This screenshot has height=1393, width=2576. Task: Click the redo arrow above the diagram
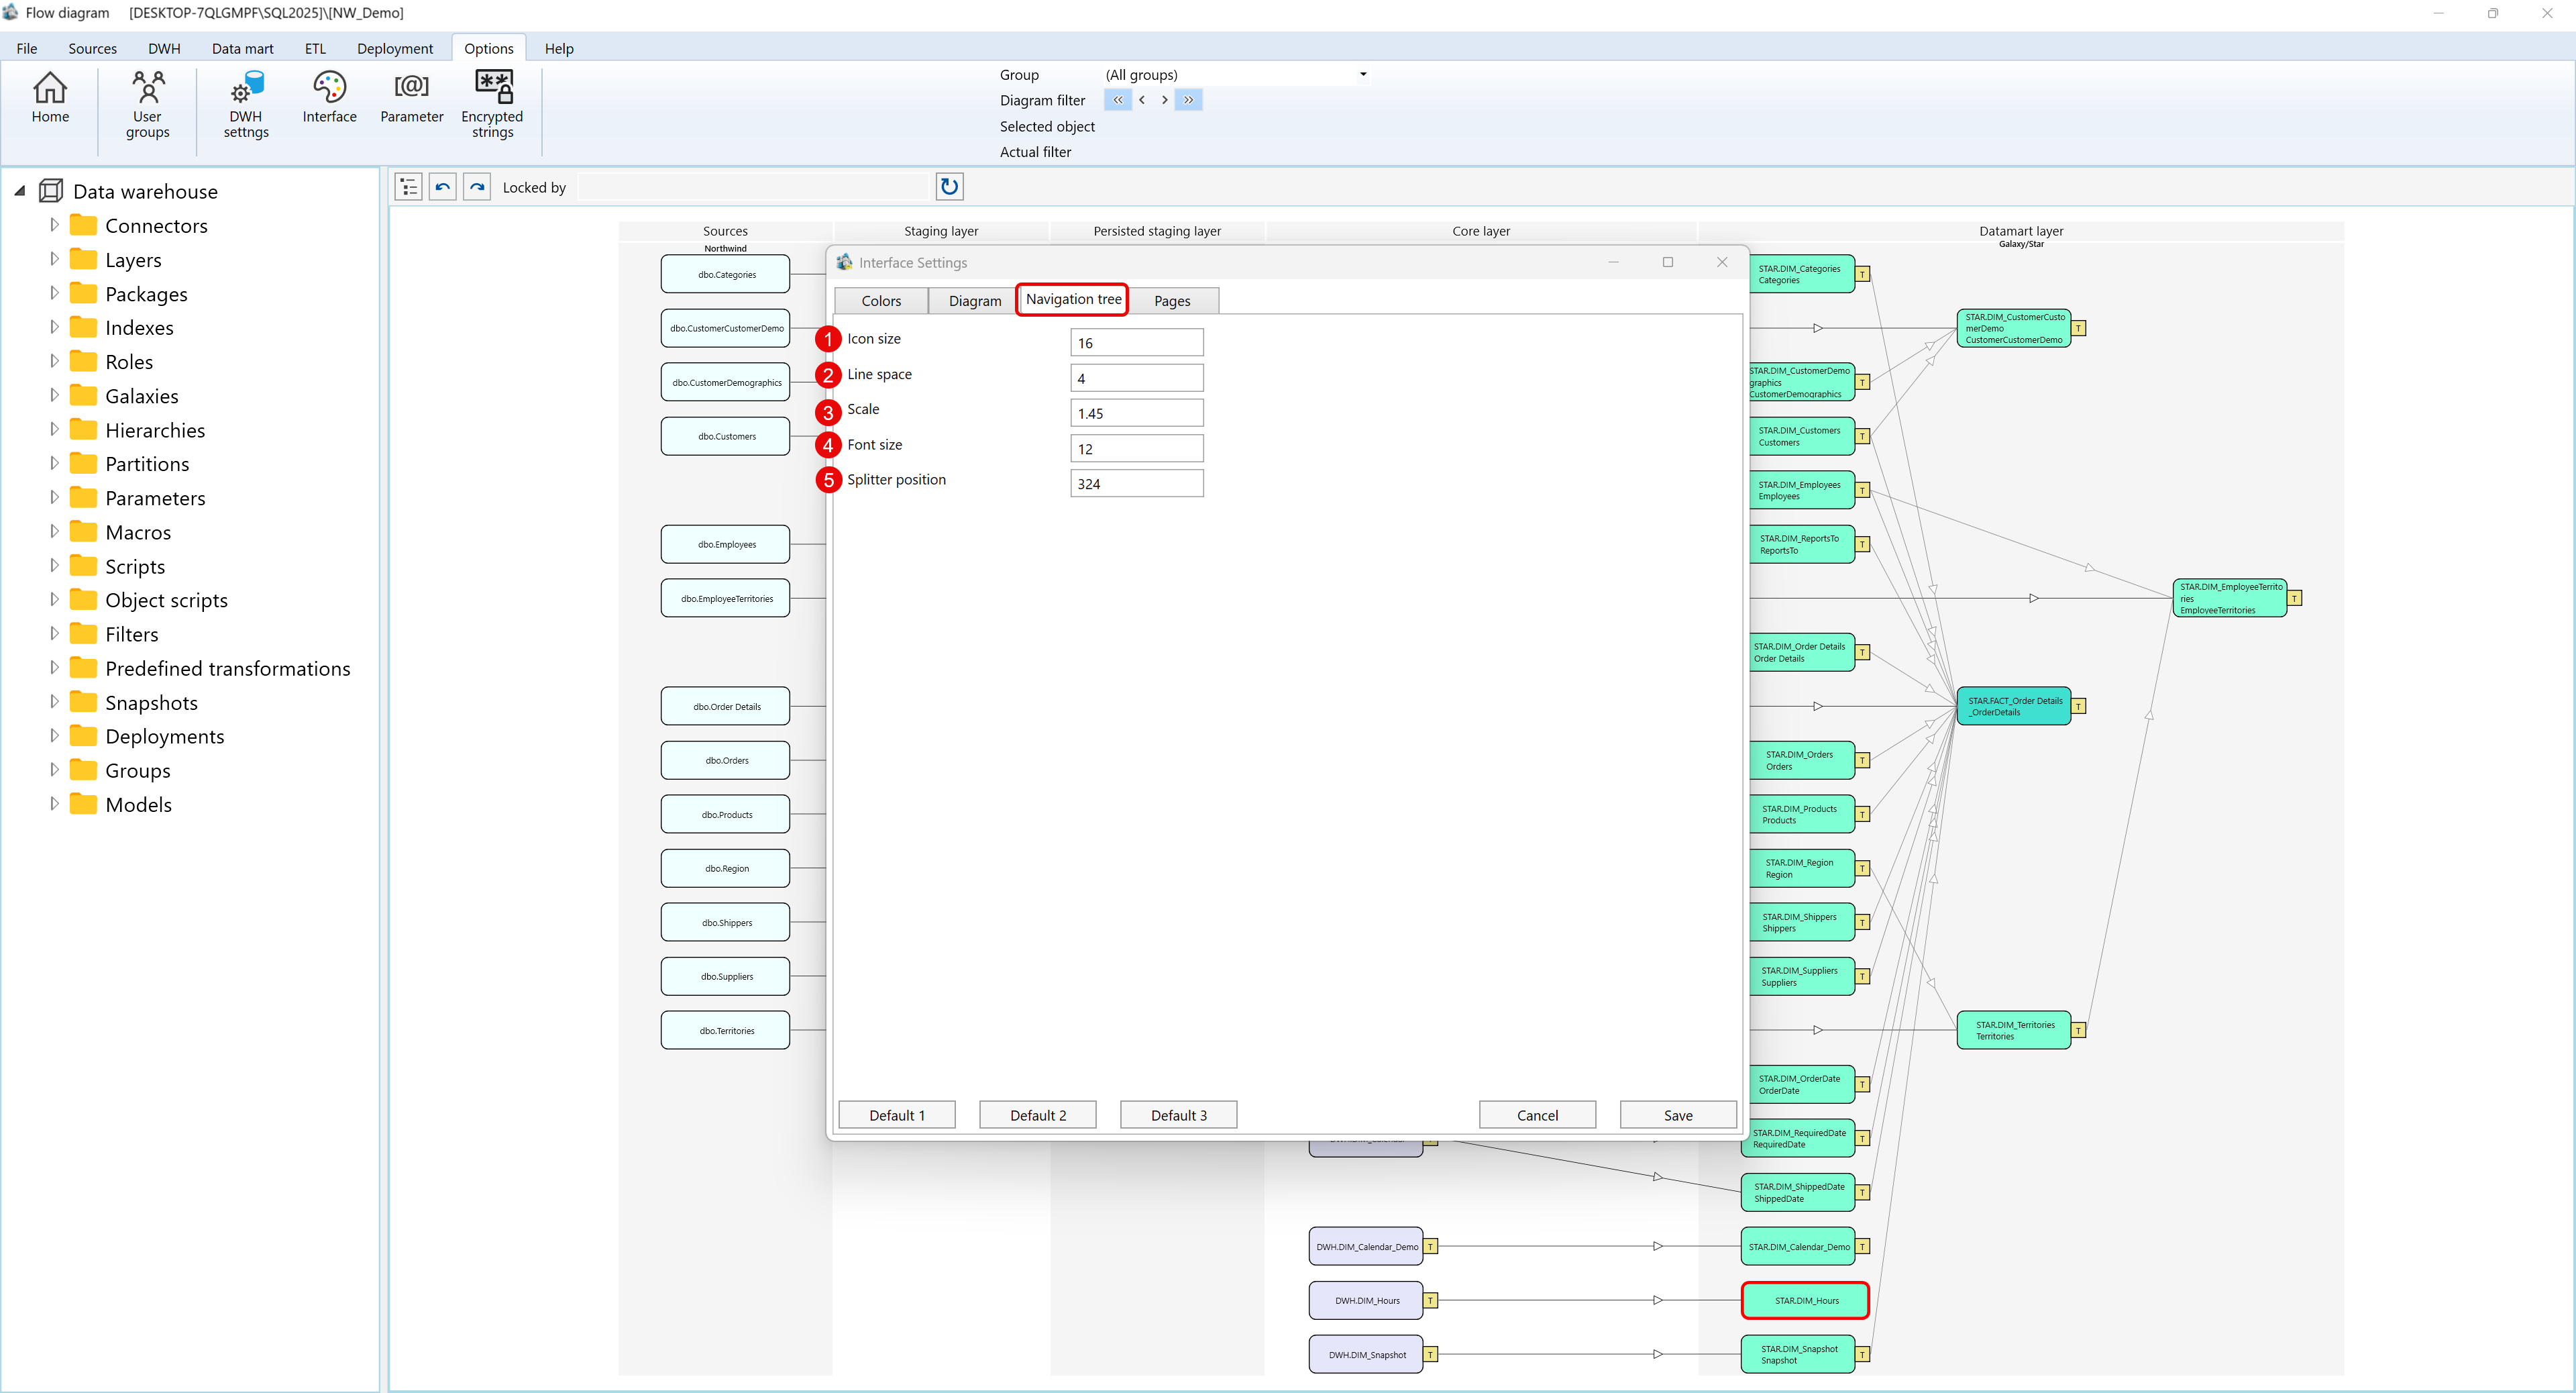(x=477, y=186)
